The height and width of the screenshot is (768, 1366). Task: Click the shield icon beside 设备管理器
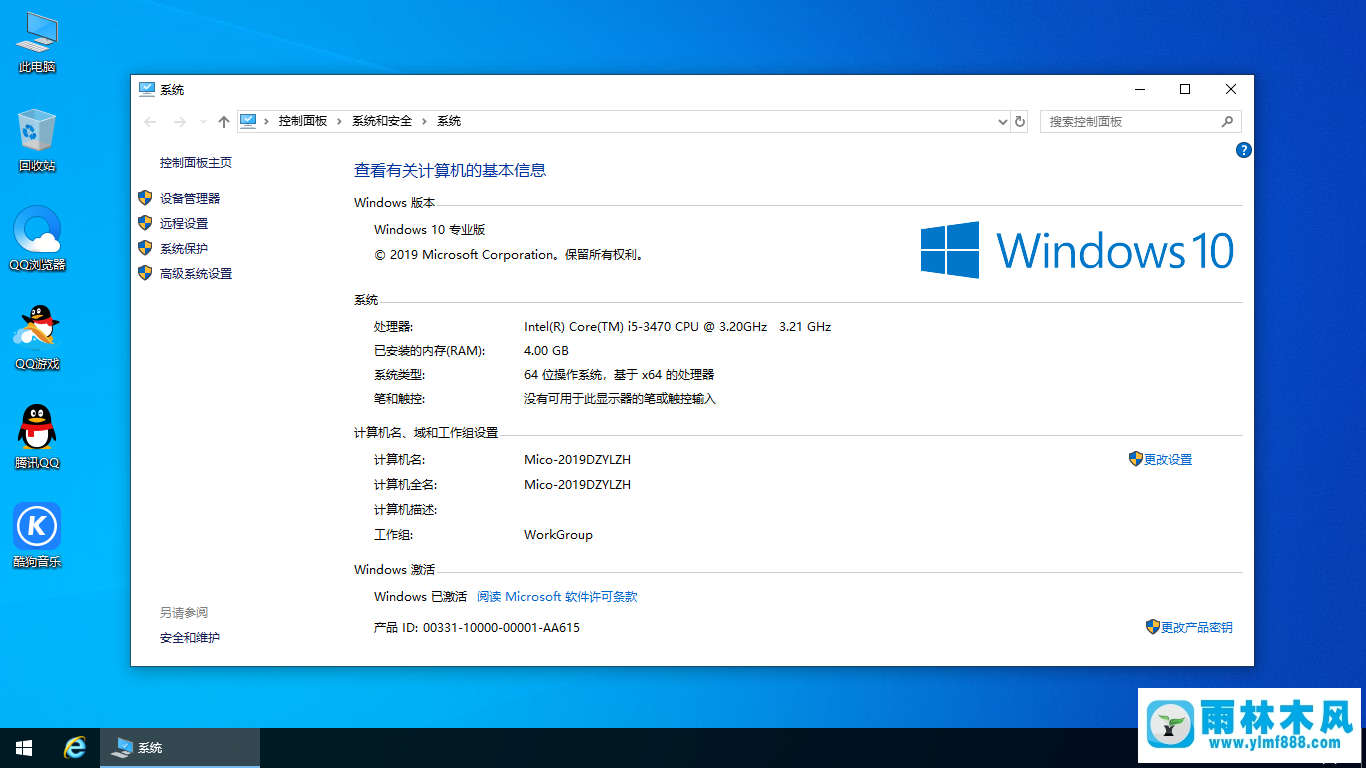point(145,198)
